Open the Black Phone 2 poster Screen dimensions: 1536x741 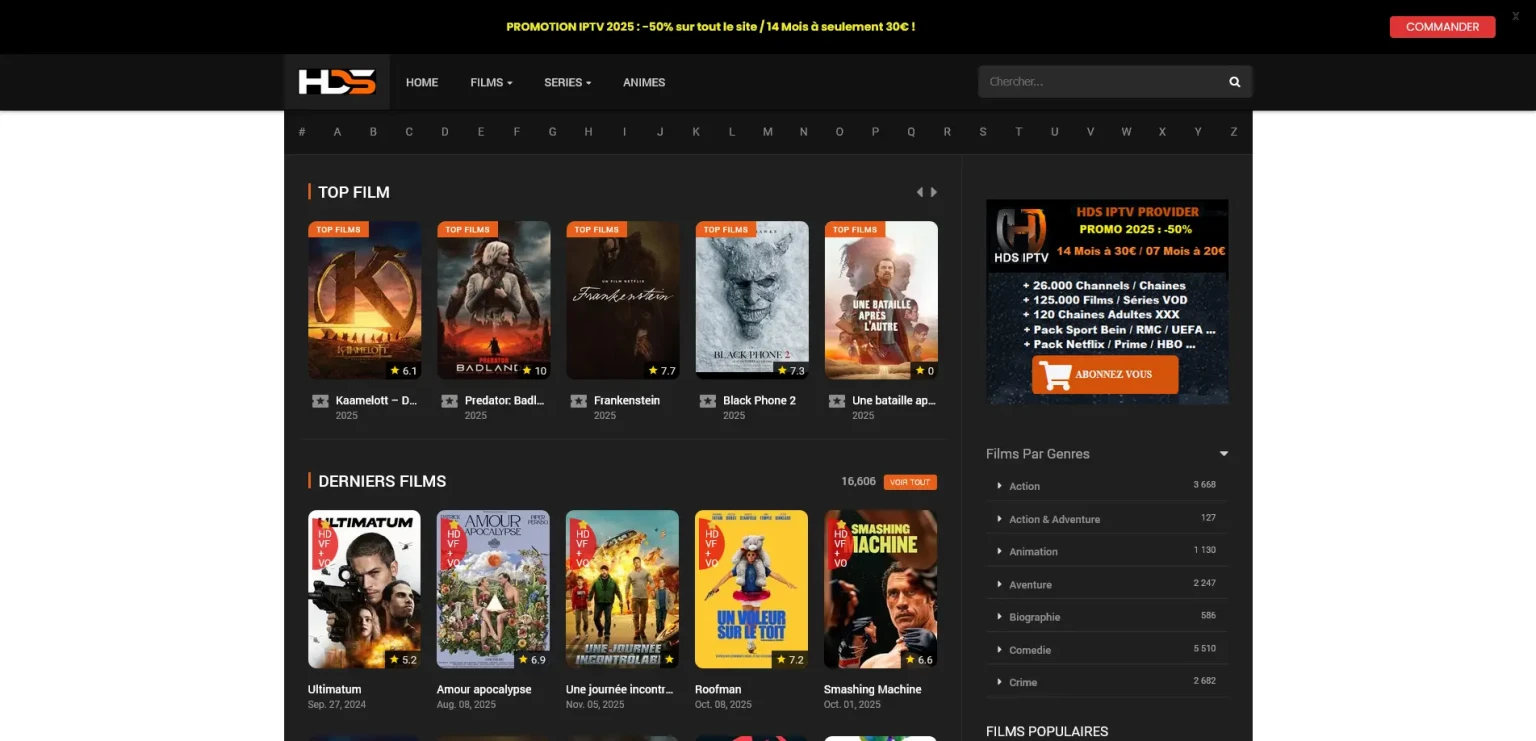tap(752, 300)
